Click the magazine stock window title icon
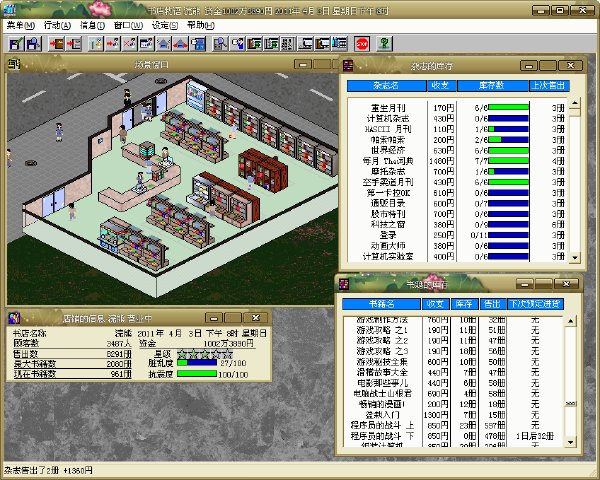600x480 pixels. 348,65
